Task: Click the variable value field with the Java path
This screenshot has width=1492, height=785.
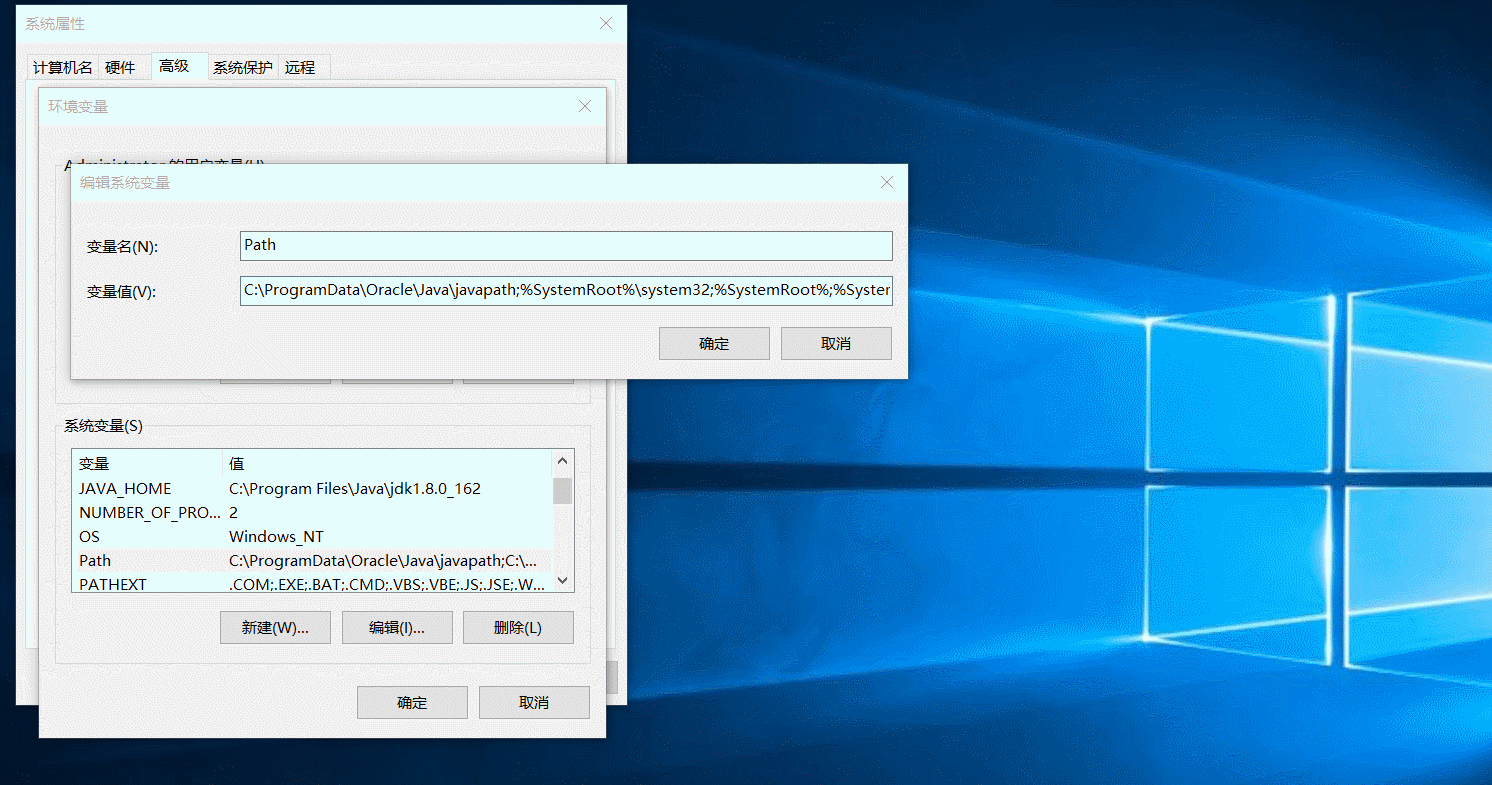Action: tap(566, 291)
